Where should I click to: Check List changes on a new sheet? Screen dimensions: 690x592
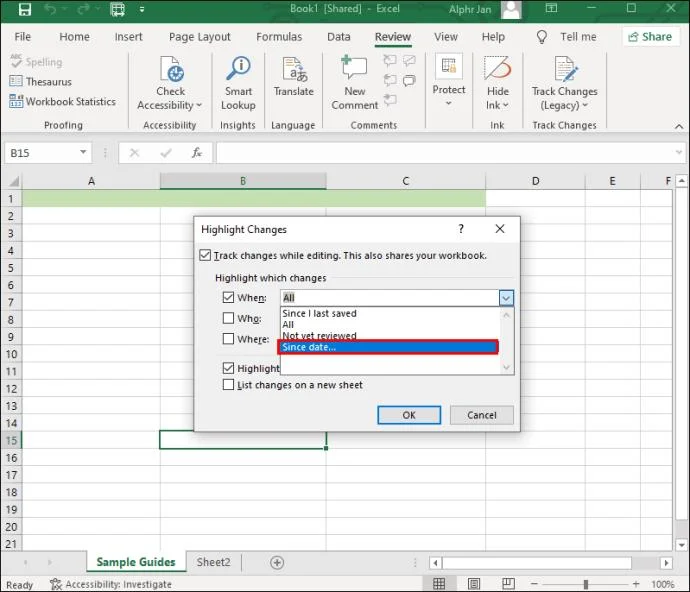point(228,385)
